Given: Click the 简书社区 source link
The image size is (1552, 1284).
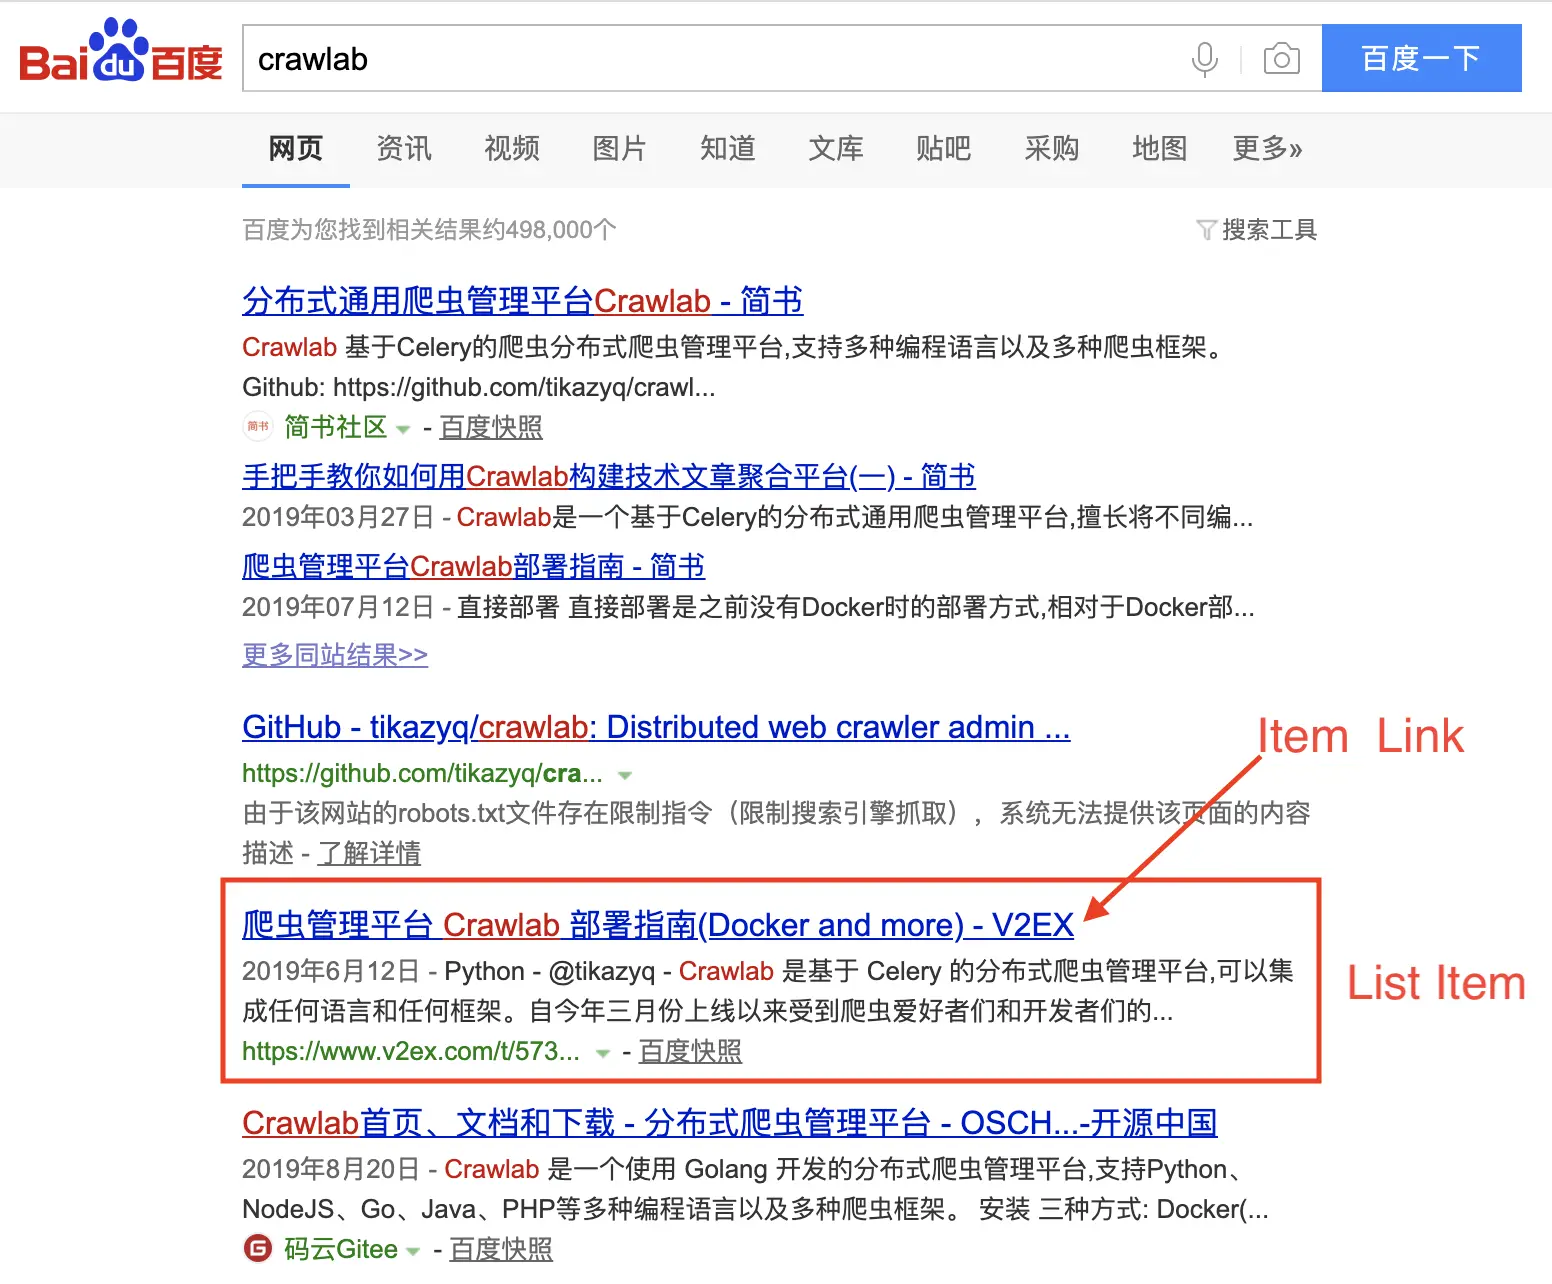Looking at the screenshot, I should (x=335, y=427).
